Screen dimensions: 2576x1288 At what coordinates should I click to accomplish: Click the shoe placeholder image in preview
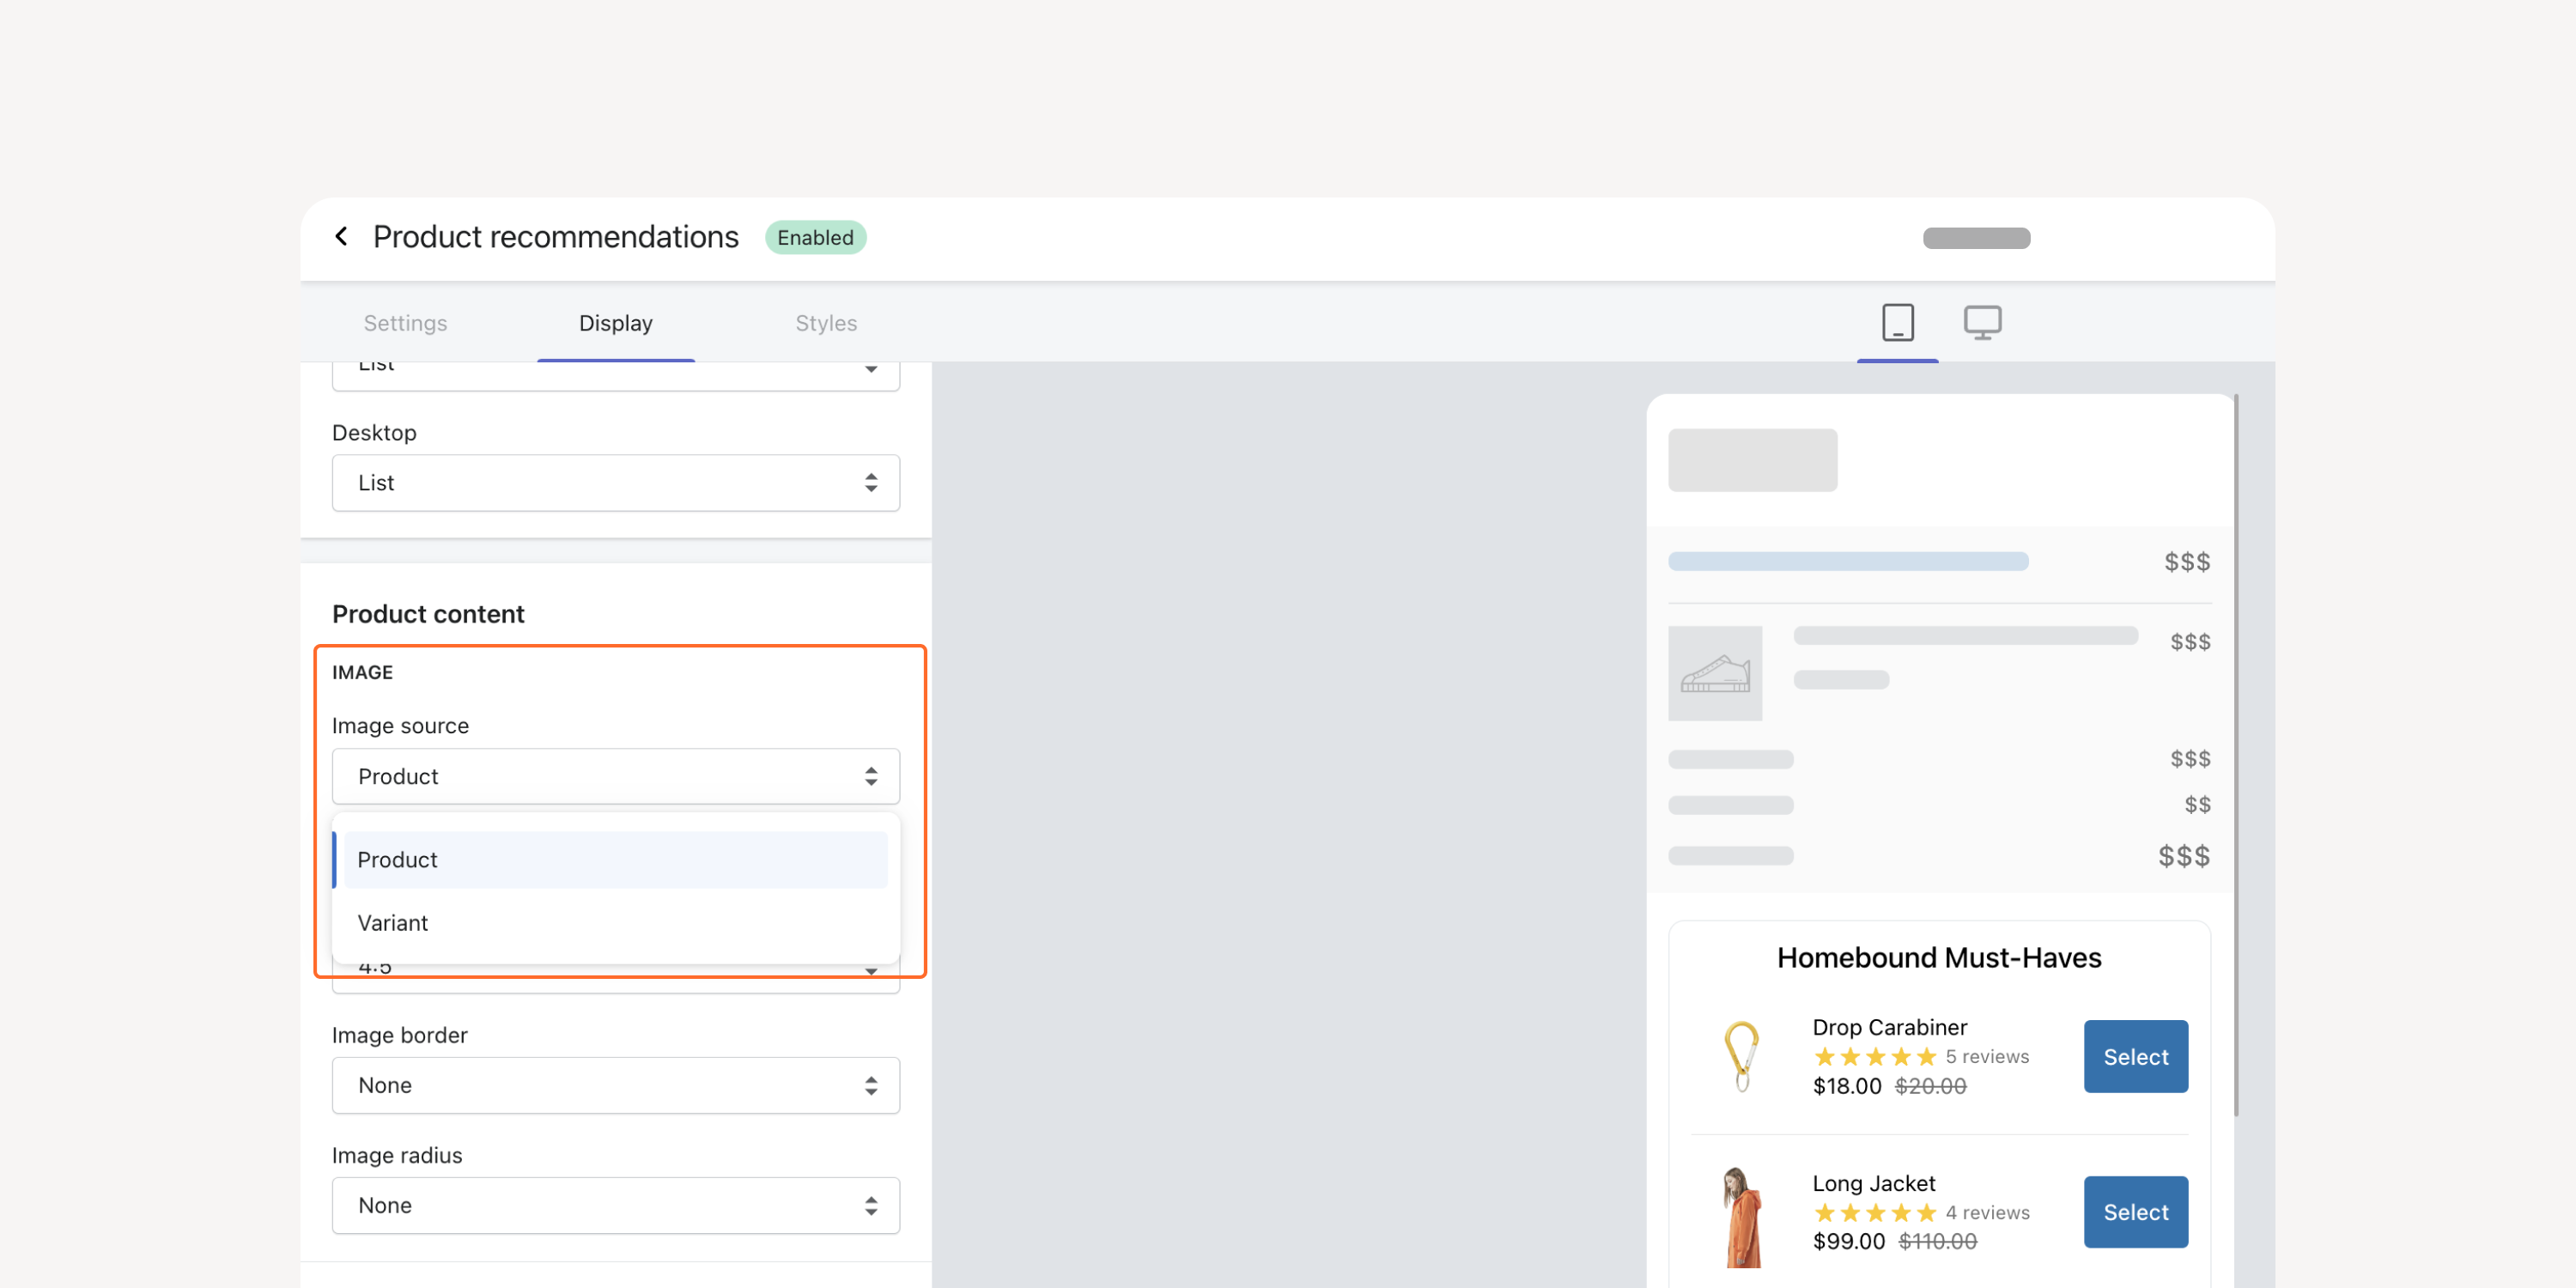click(x=1714, y=673)
